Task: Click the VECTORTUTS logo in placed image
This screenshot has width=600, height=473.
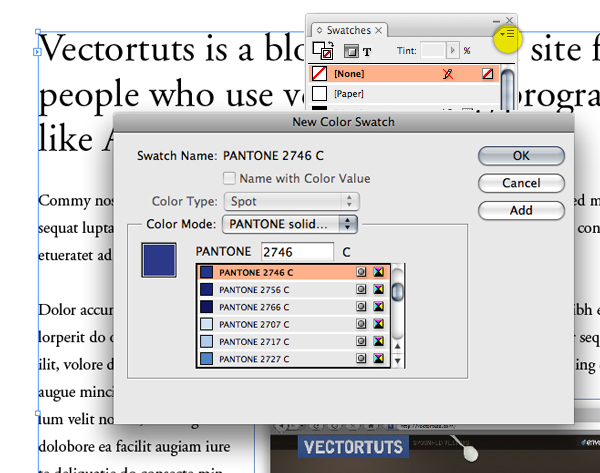Action: pos(353,447)
